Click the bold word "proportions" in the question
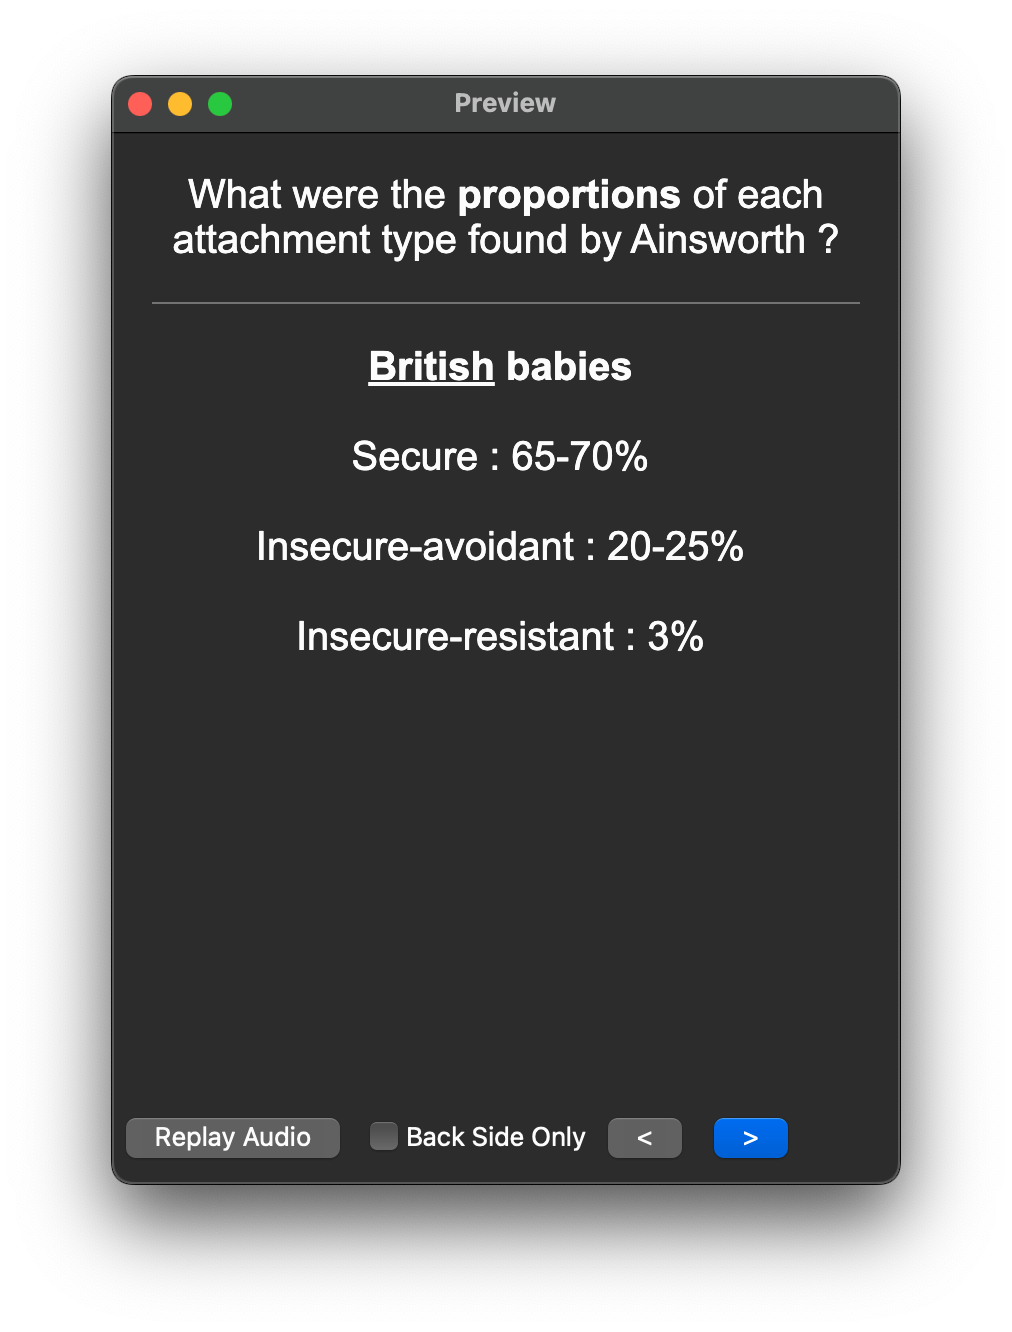 point(569,195)
